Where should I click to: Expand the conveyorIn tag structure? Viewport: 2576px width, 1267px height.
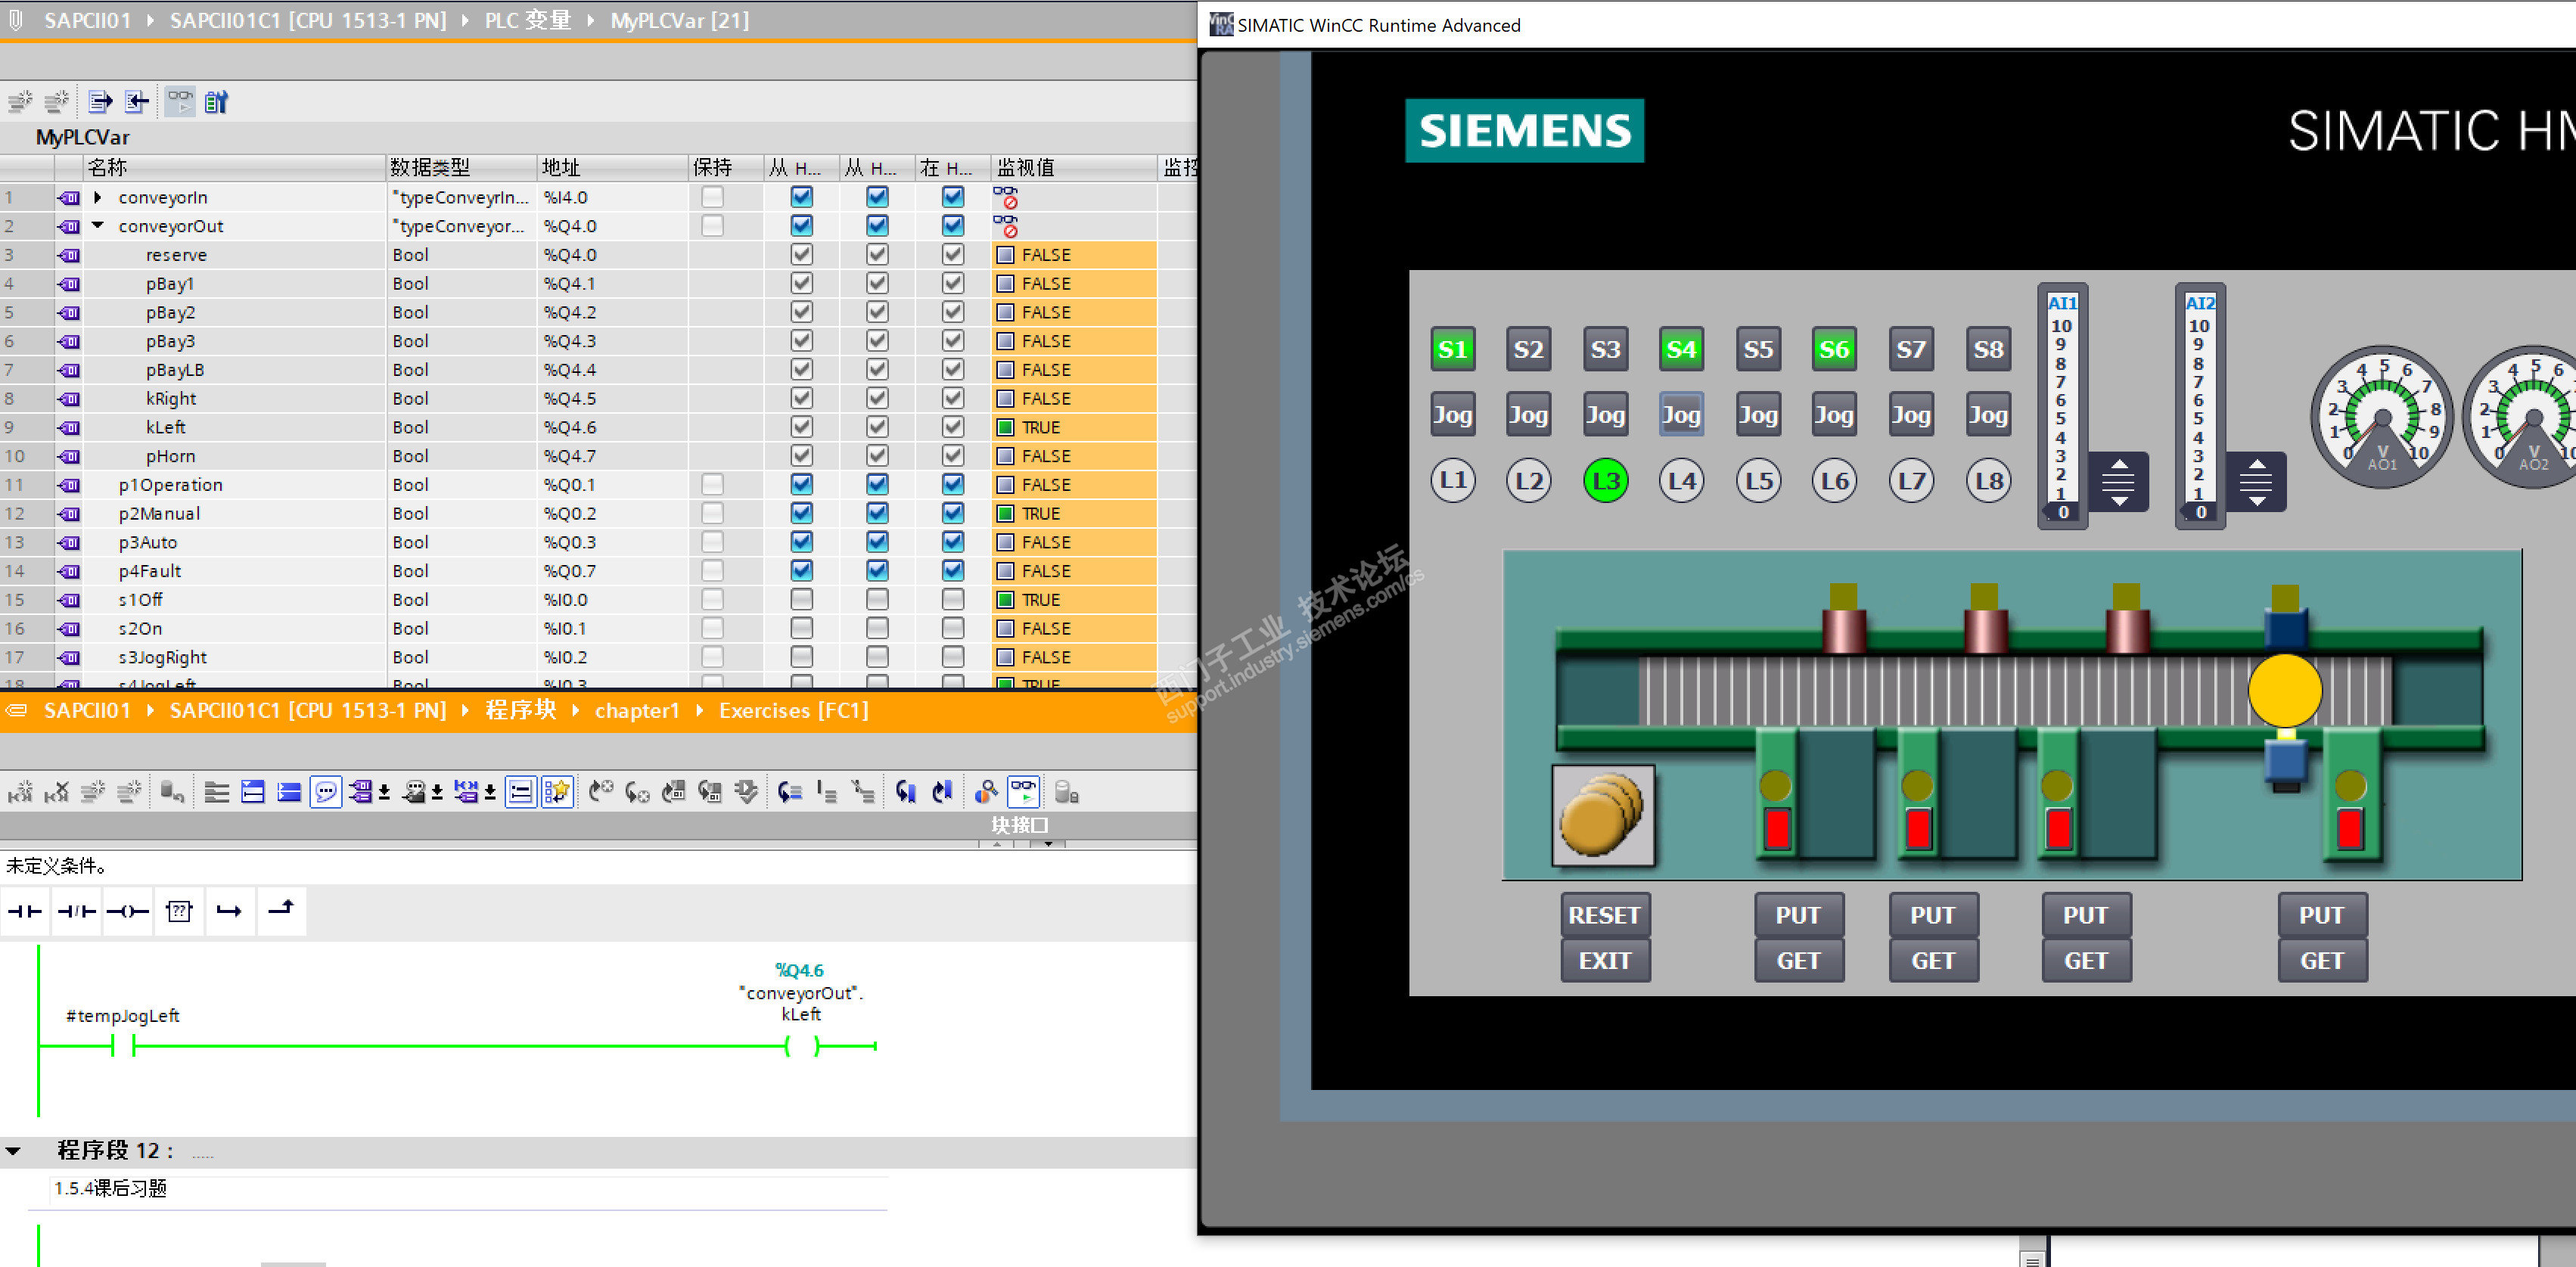(x=98, y=197)
